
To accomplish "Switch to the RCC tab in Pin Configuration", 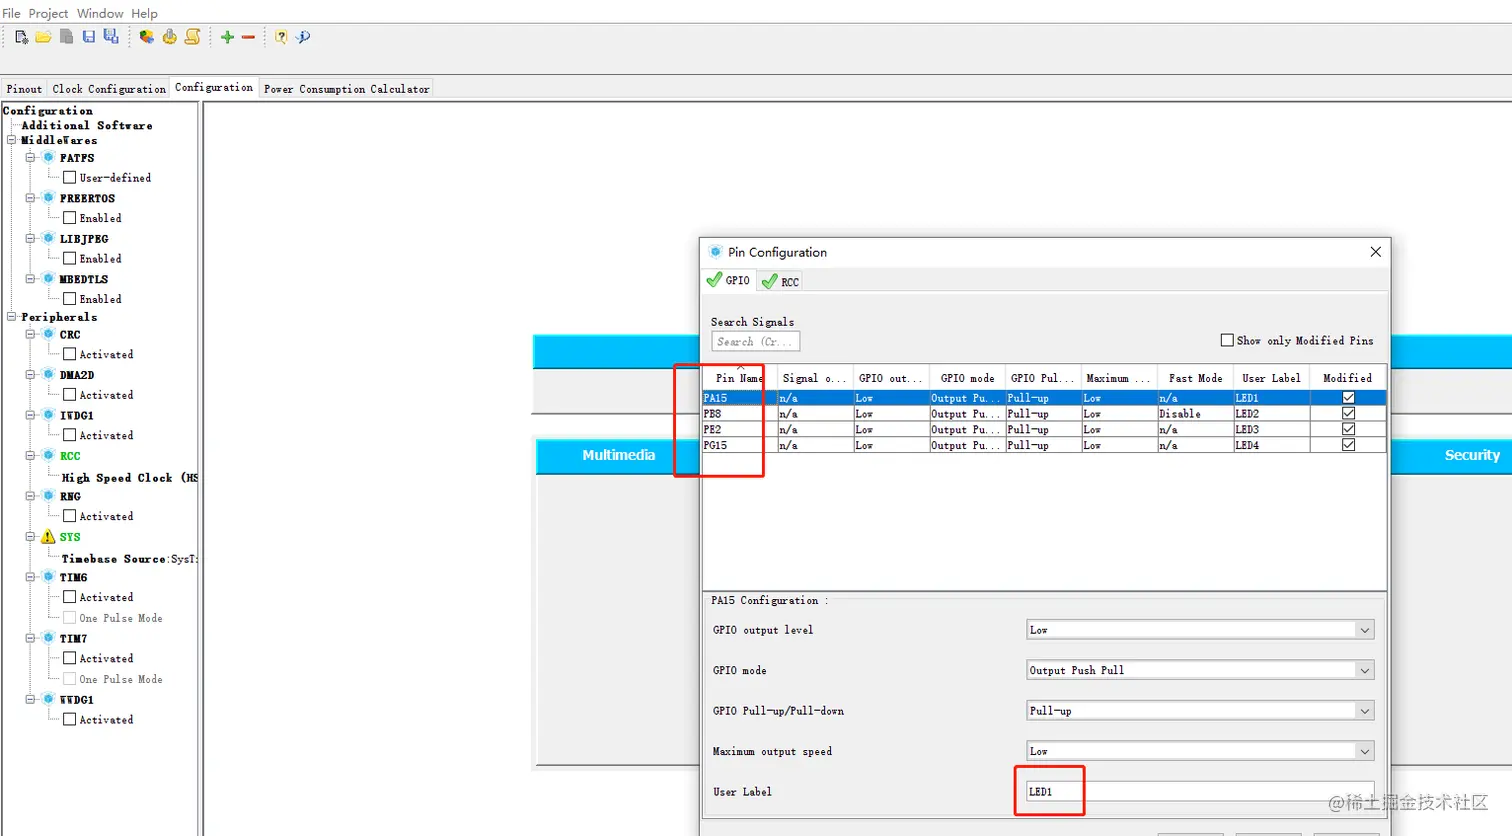I will pyautogui.click(x=780, y=282).
